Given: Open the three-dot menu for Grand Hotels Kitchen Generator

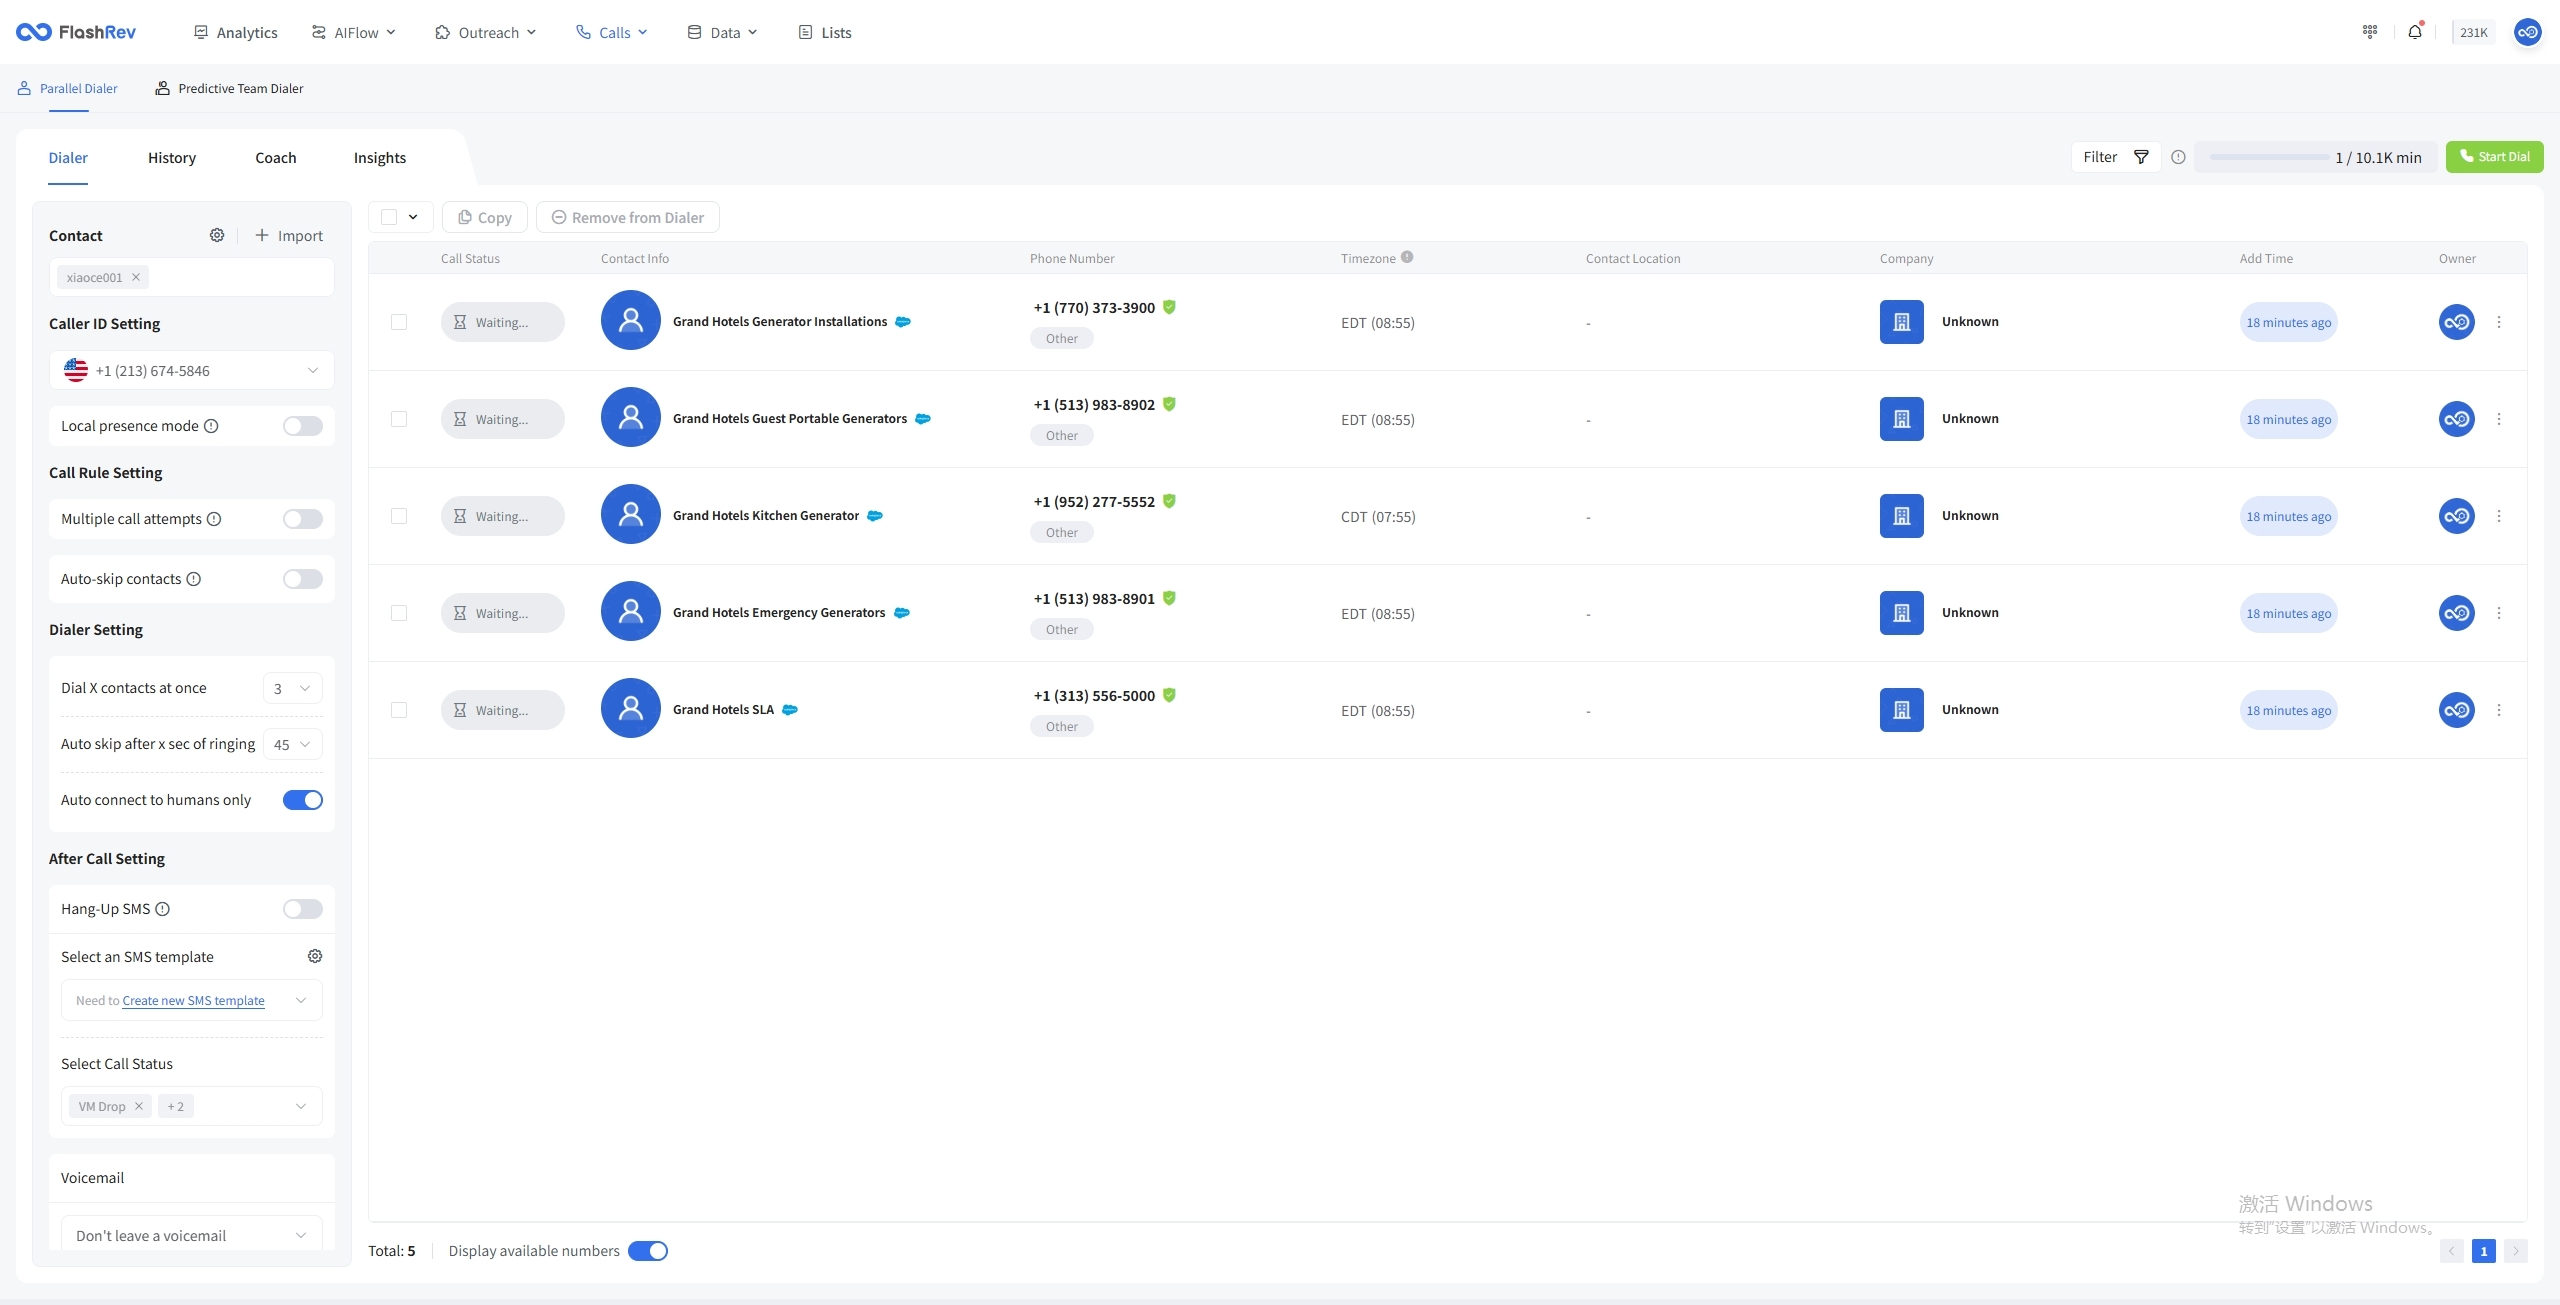Looking at the screenshot, I should coord(2499,516).
